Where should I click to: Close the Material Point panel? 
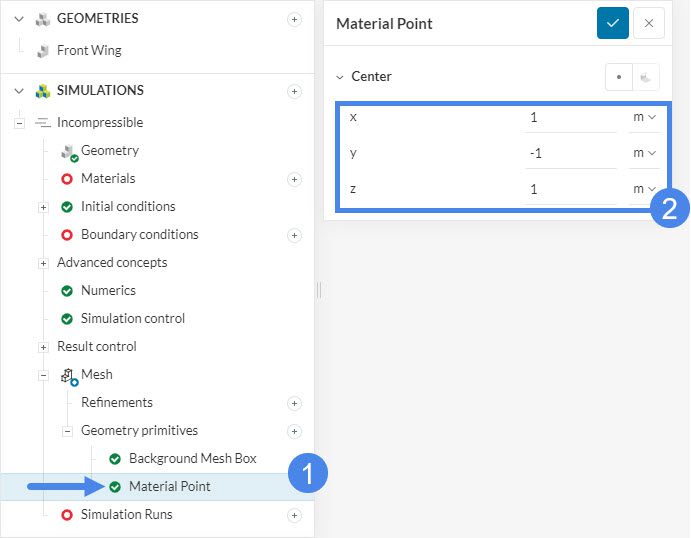click(649, 23)
